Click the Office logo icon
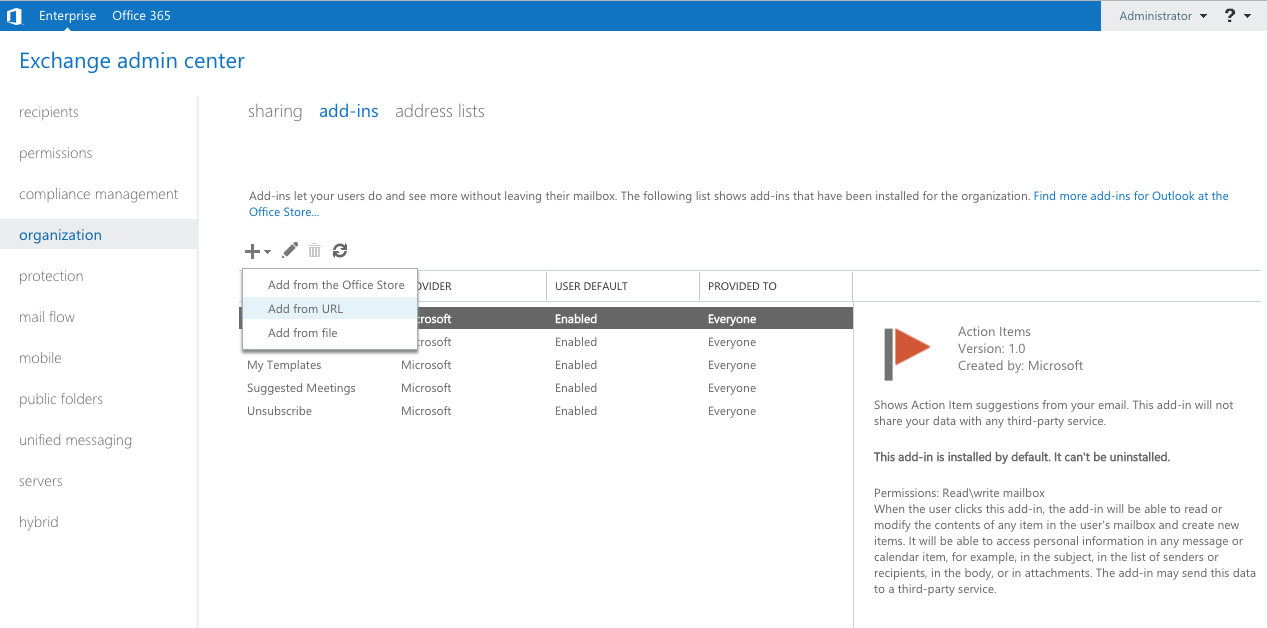This screenshot has height=628, width=1267. [14, 16]
